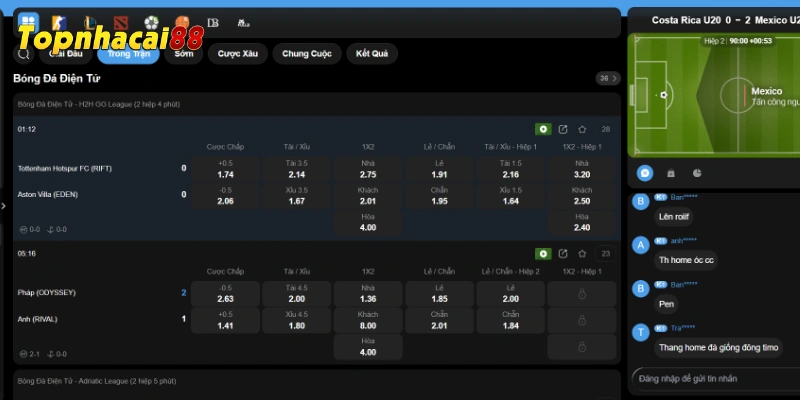Select Xỉu 3.5 odds 1.67
The width and height of the screenshot is (800, 400).
click(296, 196)
